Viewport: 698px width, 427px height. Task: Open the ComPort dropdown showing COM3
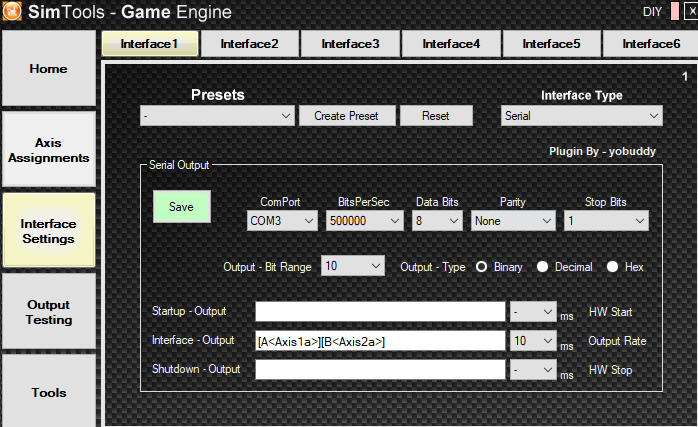282,220
